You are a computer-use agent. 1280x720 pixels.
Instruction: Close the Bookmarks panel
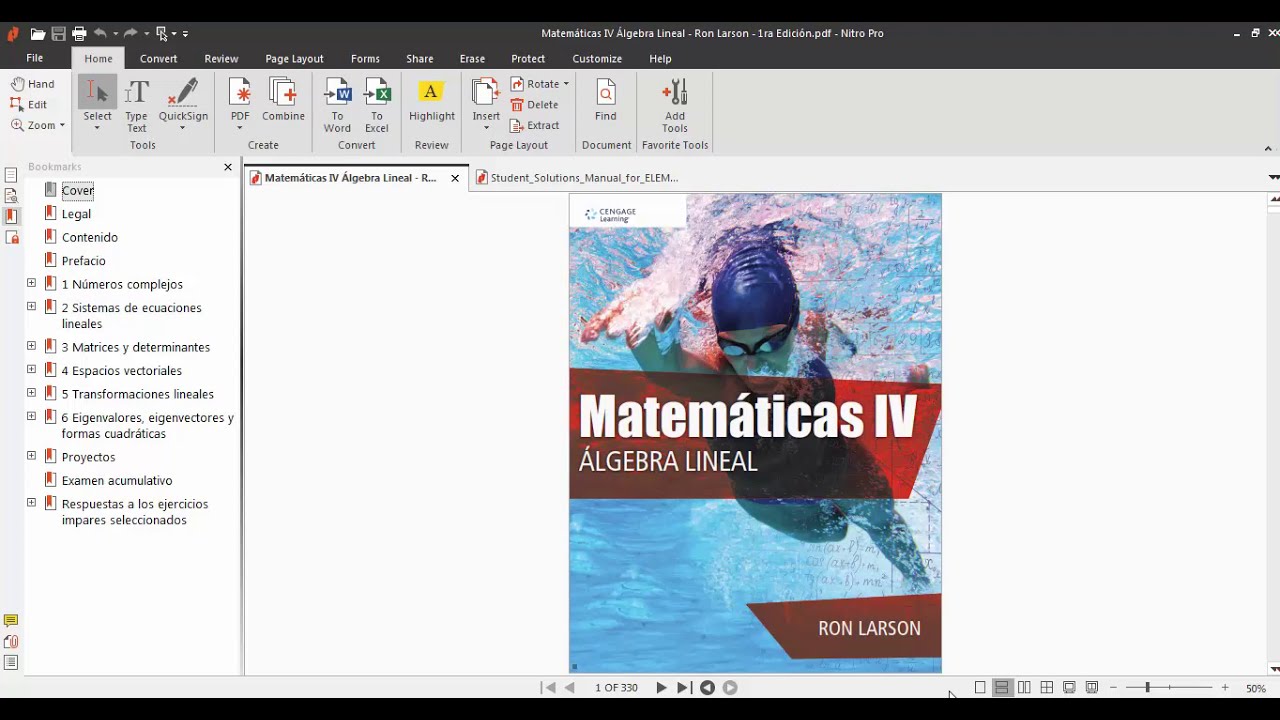(x=228, y=167)
